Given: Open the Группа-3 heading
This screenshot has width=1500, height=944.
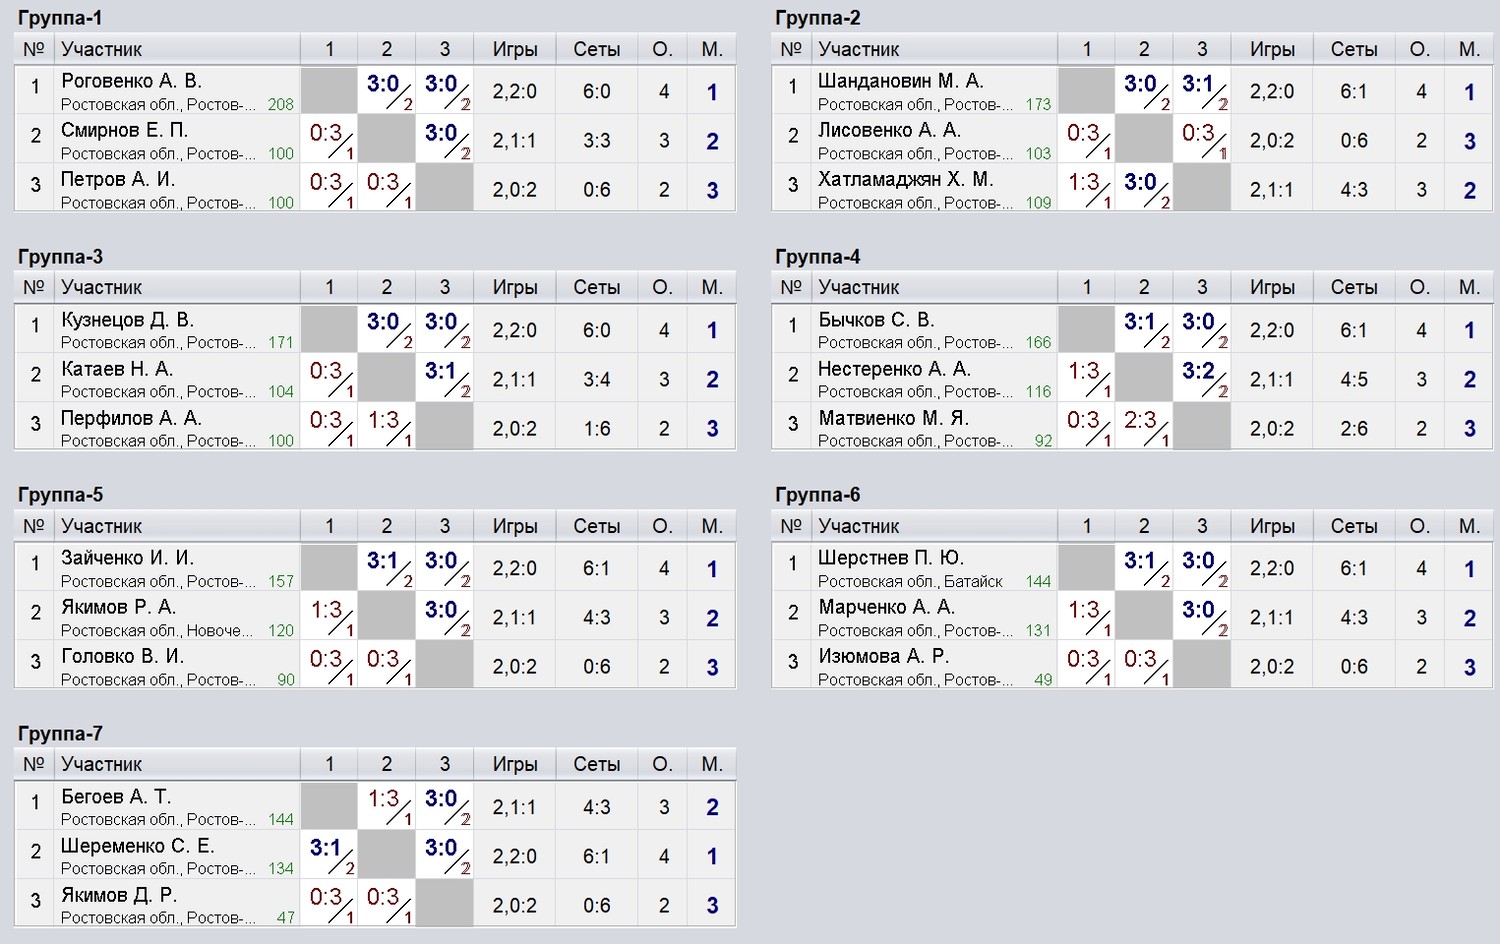Looking at the screenshot, I should click(x=60, y=257).
